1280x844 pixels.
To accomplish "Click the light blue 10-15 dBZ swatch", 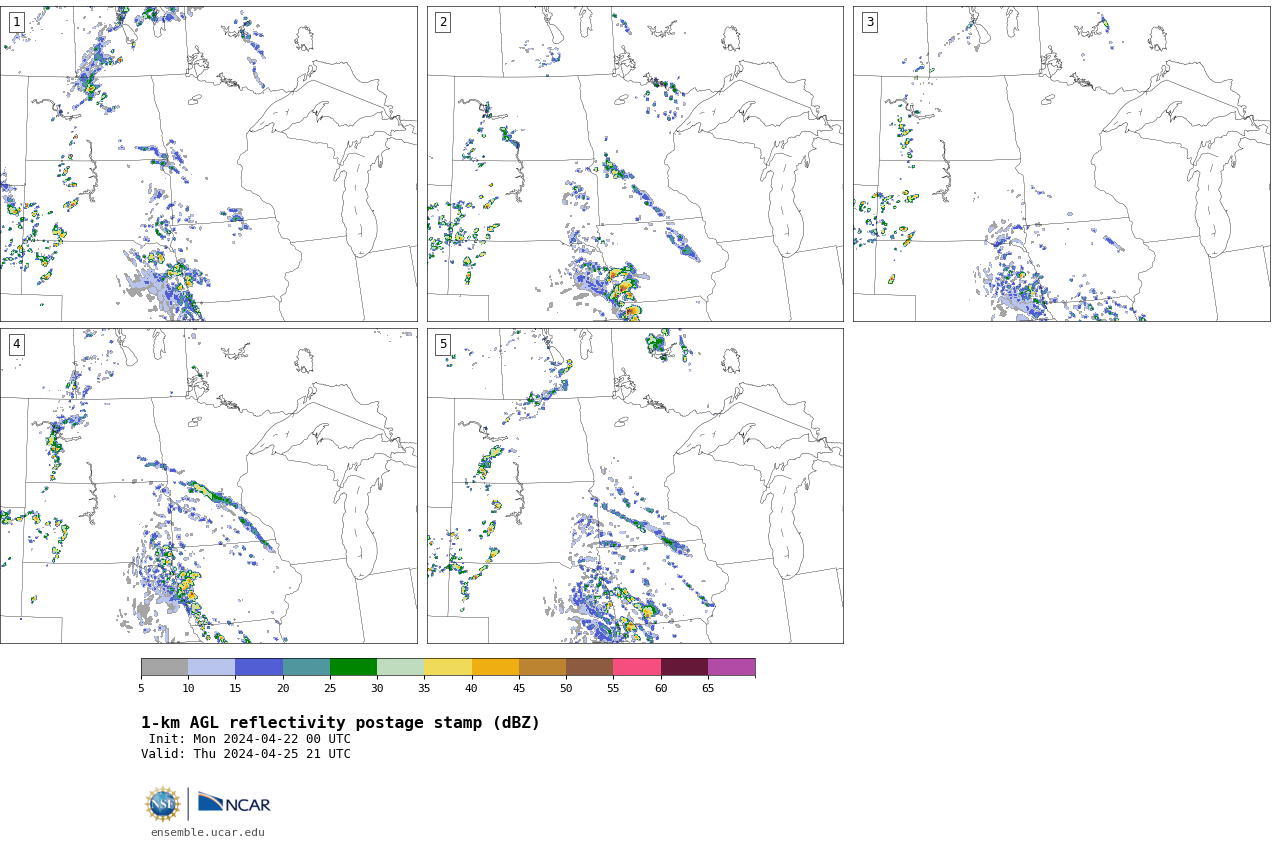I will click(x=211, y=667).
